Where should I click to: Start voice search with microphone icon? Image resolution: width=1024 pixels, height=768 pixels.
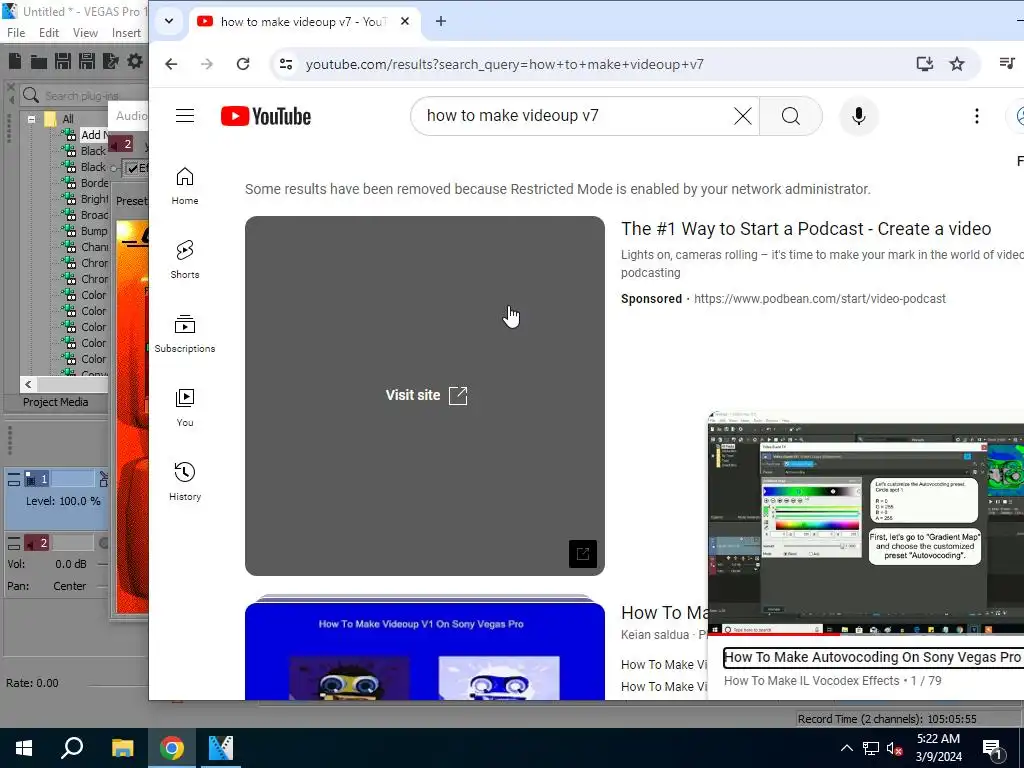[x=859, y=116]
